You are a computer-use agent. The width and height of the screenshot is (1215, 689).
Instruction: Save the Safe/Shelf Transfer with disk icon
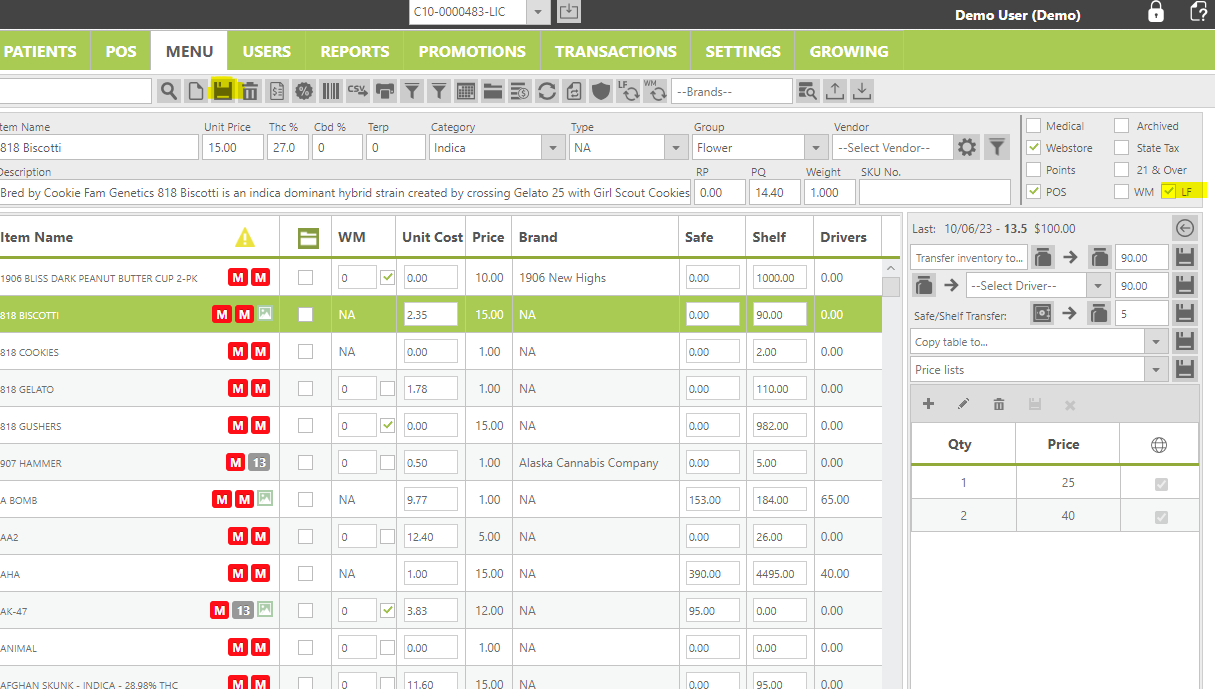click(x=1186, y=313)
